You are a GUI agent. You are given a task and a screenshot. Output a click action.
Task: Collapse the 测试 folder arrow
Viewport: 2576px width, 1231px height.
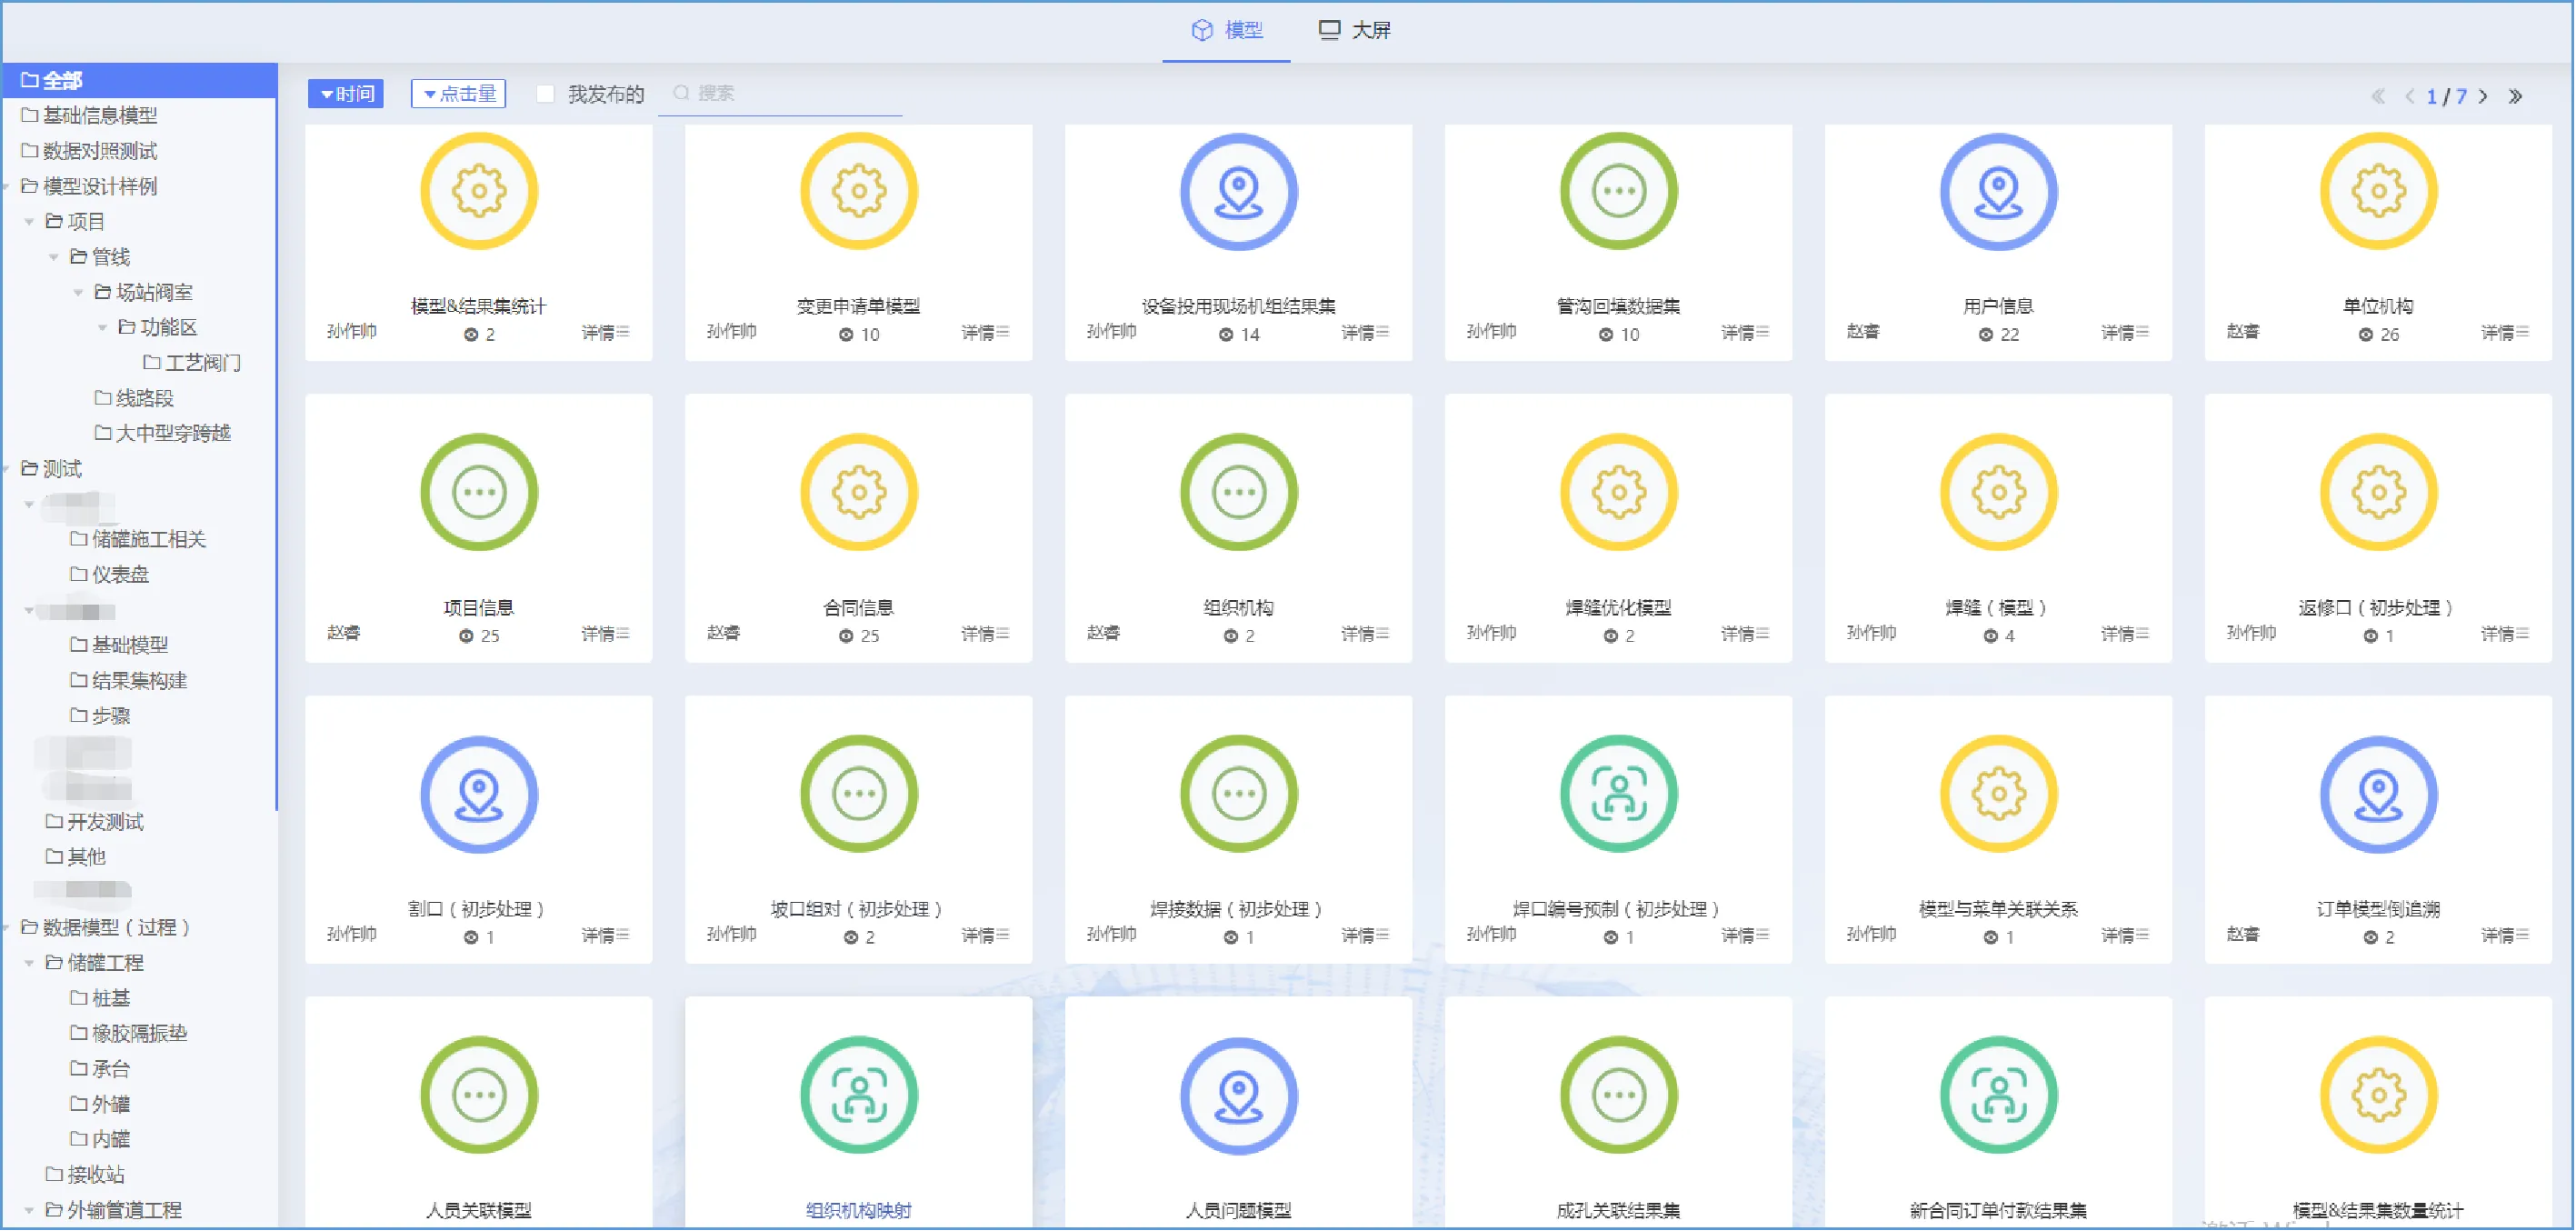coord(7,469)
